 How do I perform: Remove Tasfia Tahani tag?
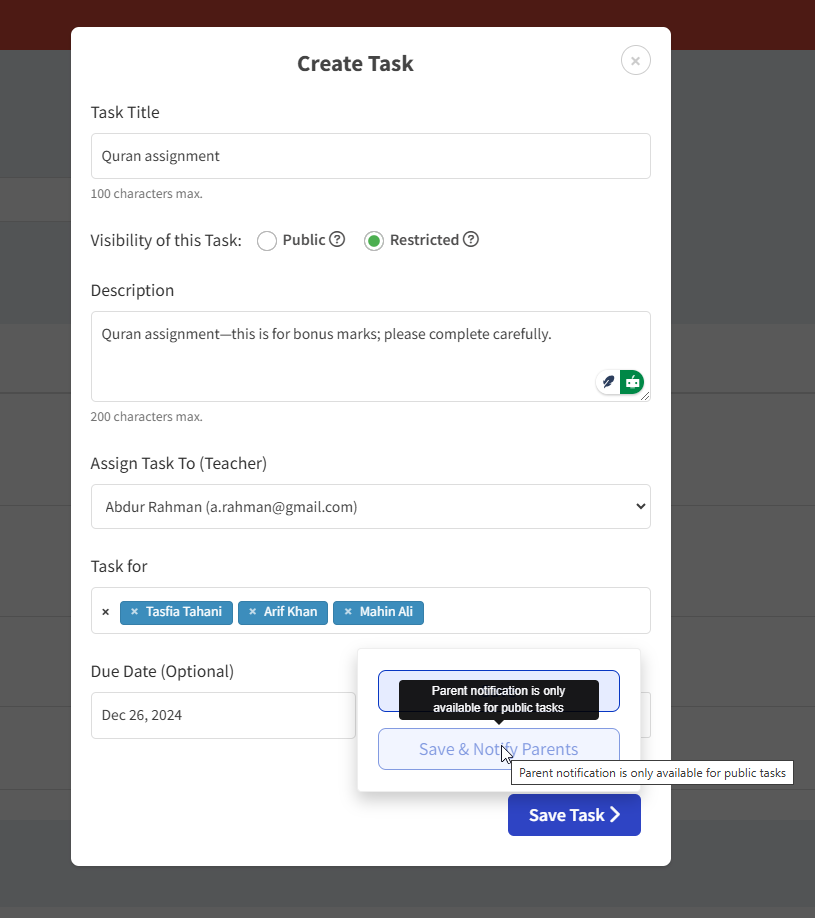click(x=134, y=612)
